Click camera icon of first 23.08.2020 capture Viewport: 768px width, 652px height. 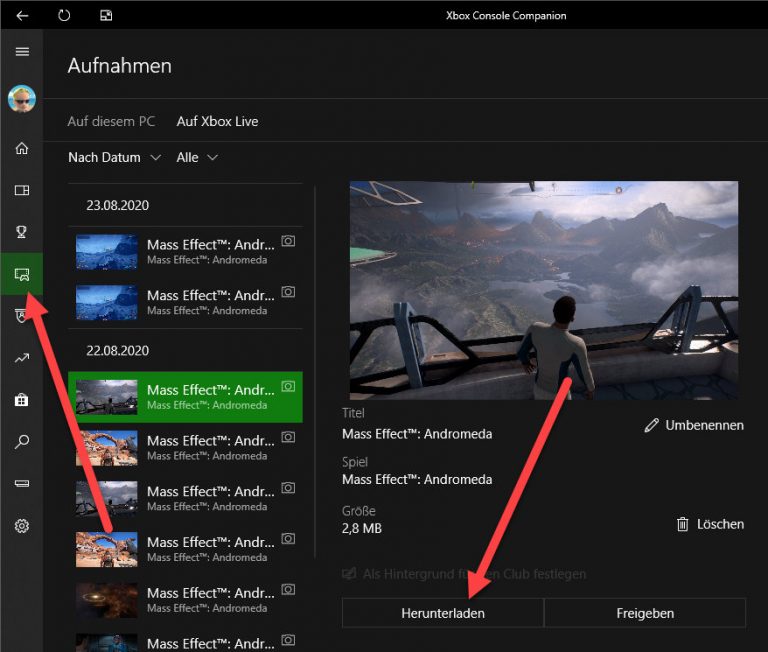coord(288,241)
